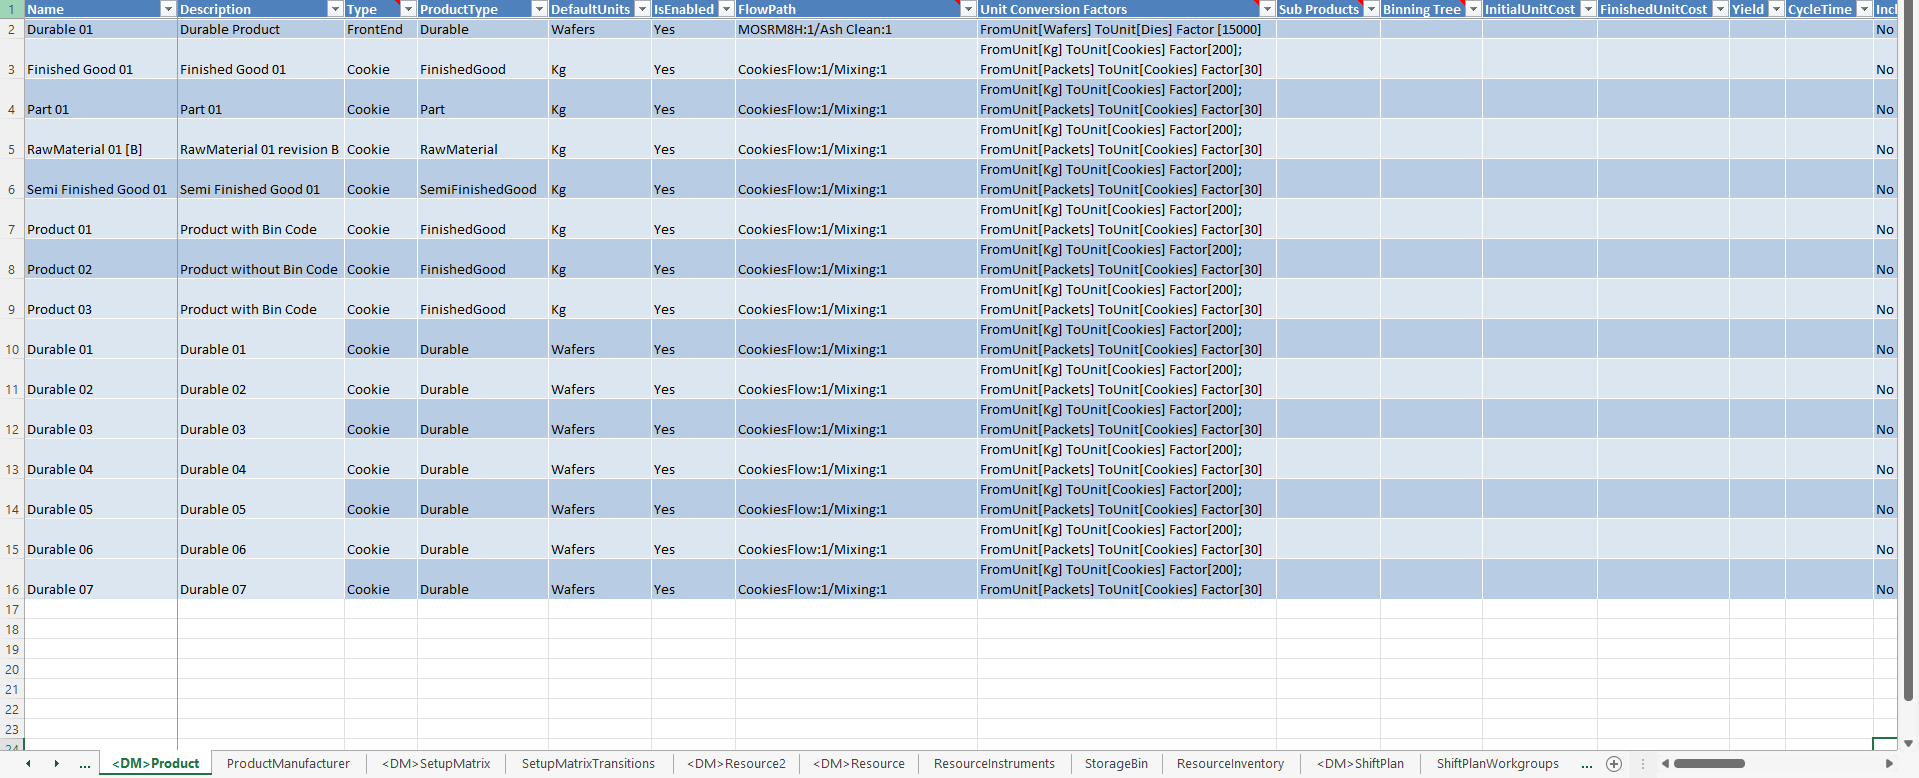The height and width of the screenshot is (778, 1919).
Task: Click the vertical scrollbar's down arrow
Action: [x=1908, y=743]
